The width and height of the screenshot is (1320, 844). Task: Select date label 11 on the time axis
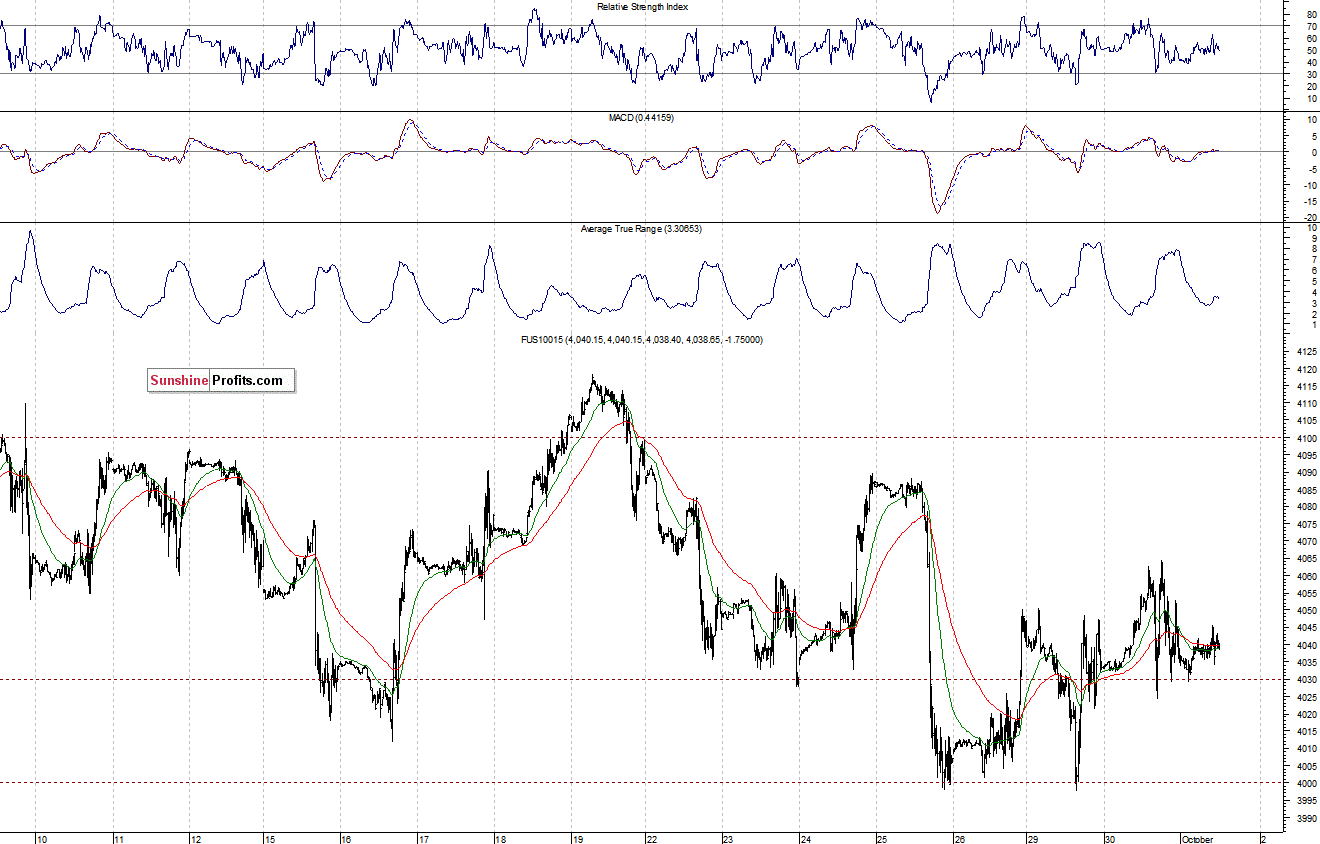118,839
